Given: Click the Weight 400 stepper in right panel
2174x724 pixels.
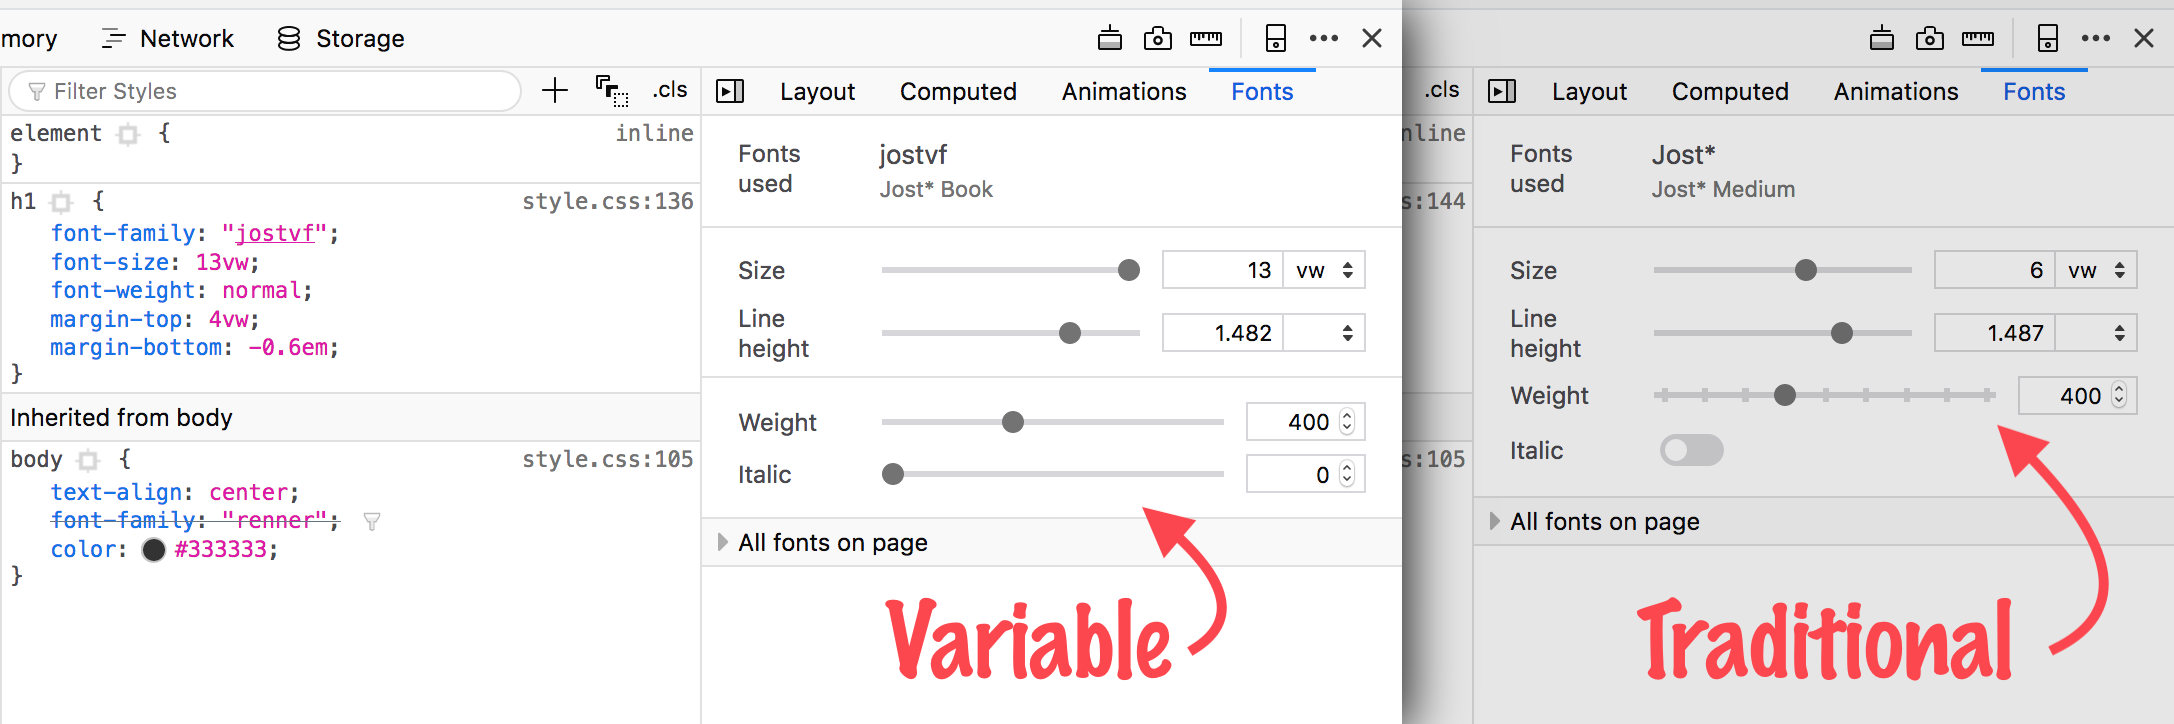Looking at the screenshot, I should click(x=2119, y=395).
